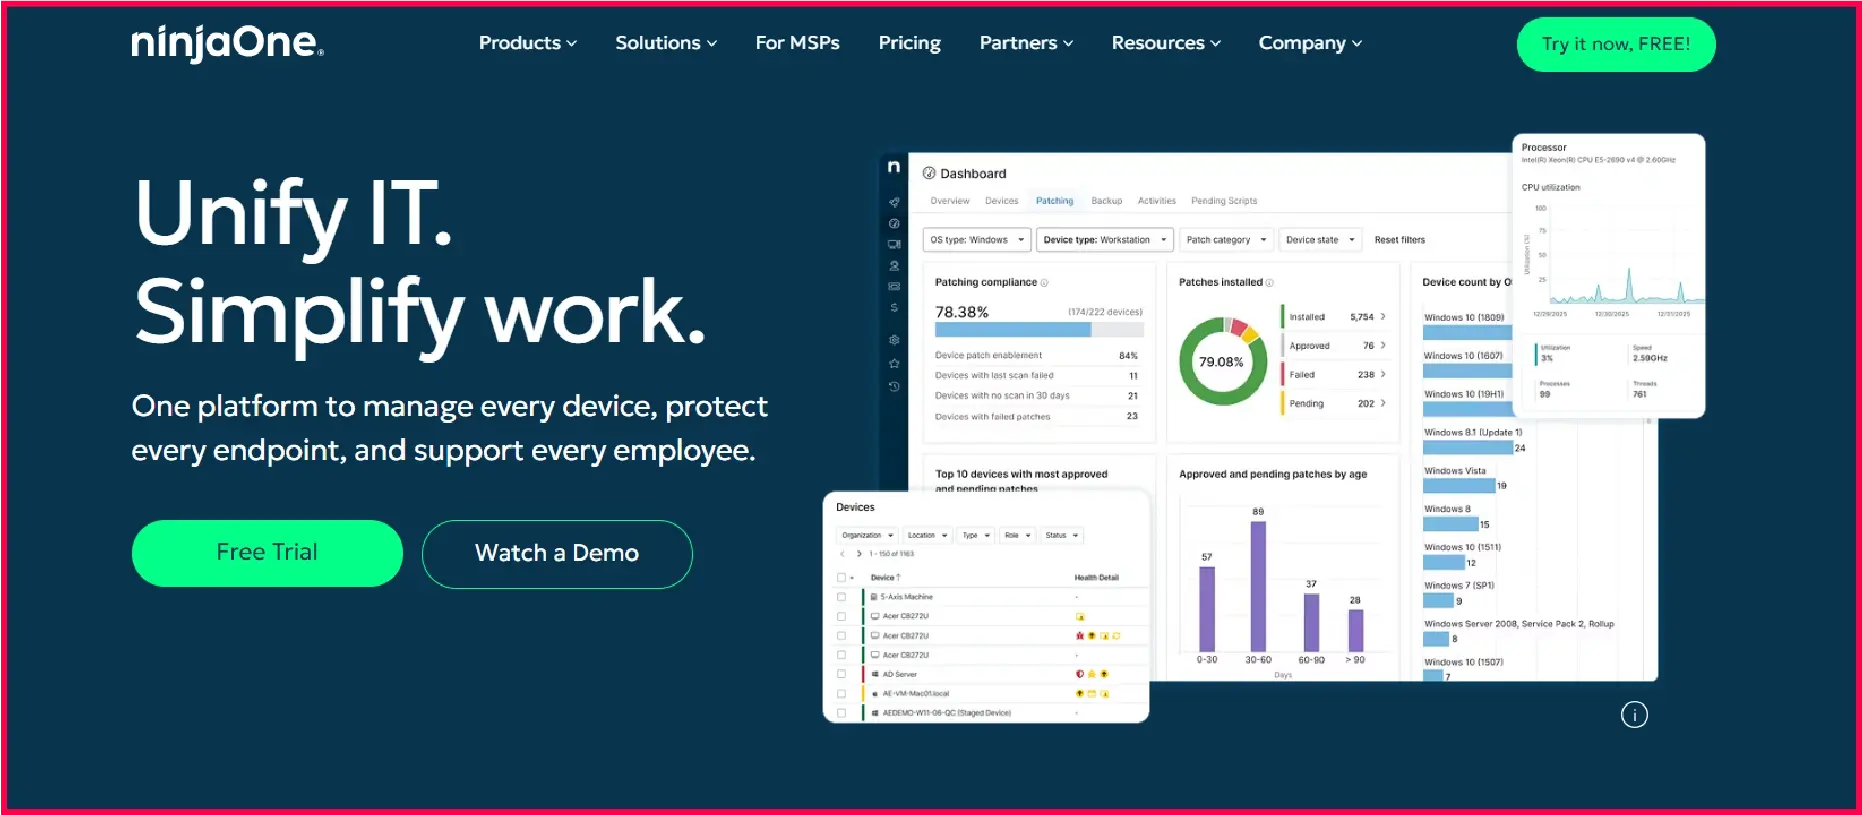Open the Failed 238 patches row
This screenshot has width=1862, height=815.
coord(1334,374)
